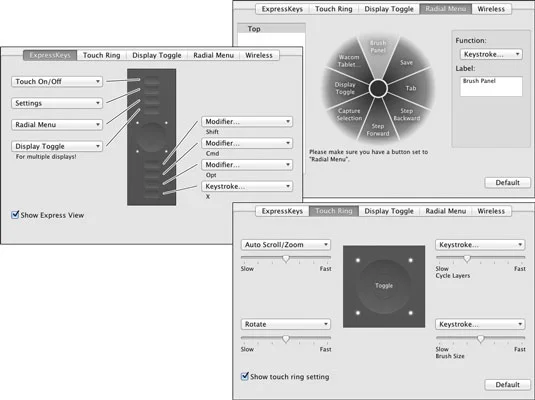The height and width of the screenshot is (400, 535).
Task: Open the Rotate function dropdown
Action: (x=286, y=324)
